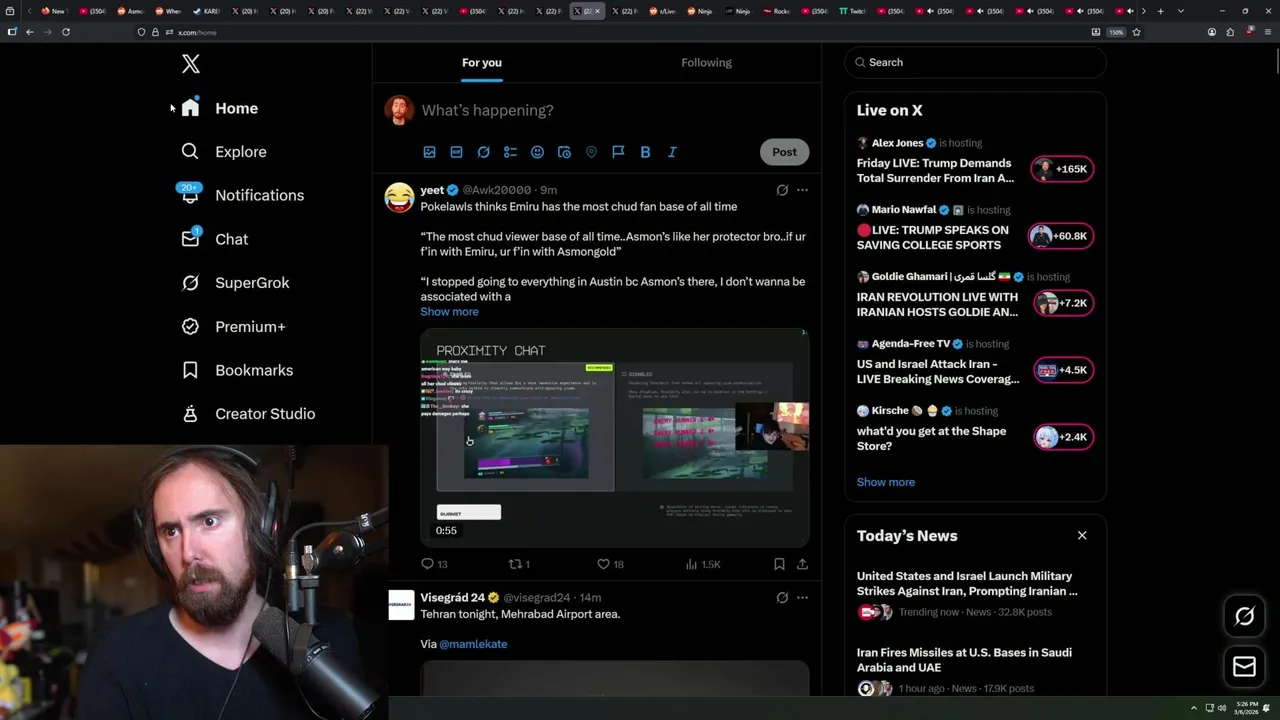This screenshot has height=720, width=1280.
Task: Like yeet's post with 18 likes
Action: click(610, 564)
